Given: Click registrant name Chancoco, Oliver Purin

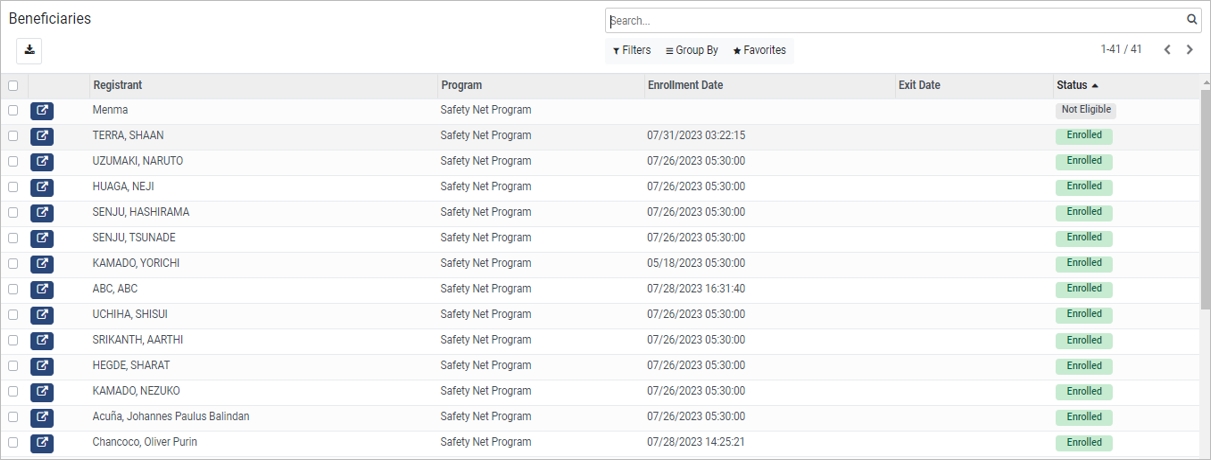Looking at the screenshot, I should (x=145, y=443).
